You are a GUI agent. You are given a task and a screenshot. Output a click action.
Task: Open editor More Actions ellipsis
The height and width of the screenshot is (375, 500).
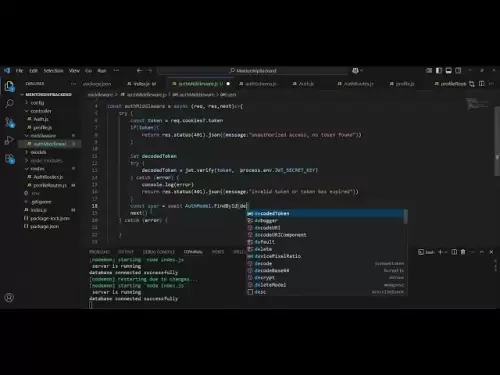[491, 84]
